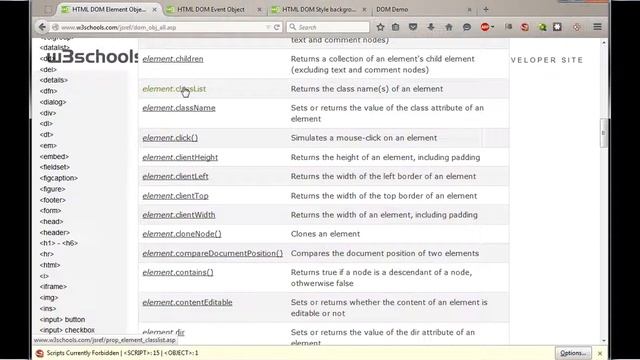Open the element.compareDocumentPosition() link
The width and height of the screenshot is (640, 360).
(212, 253)
